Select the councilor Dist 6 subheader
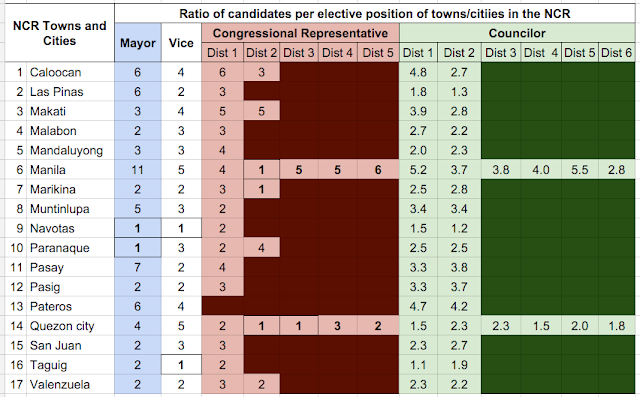The width and height of the screenshot is (640, 397). click(617, 53)
